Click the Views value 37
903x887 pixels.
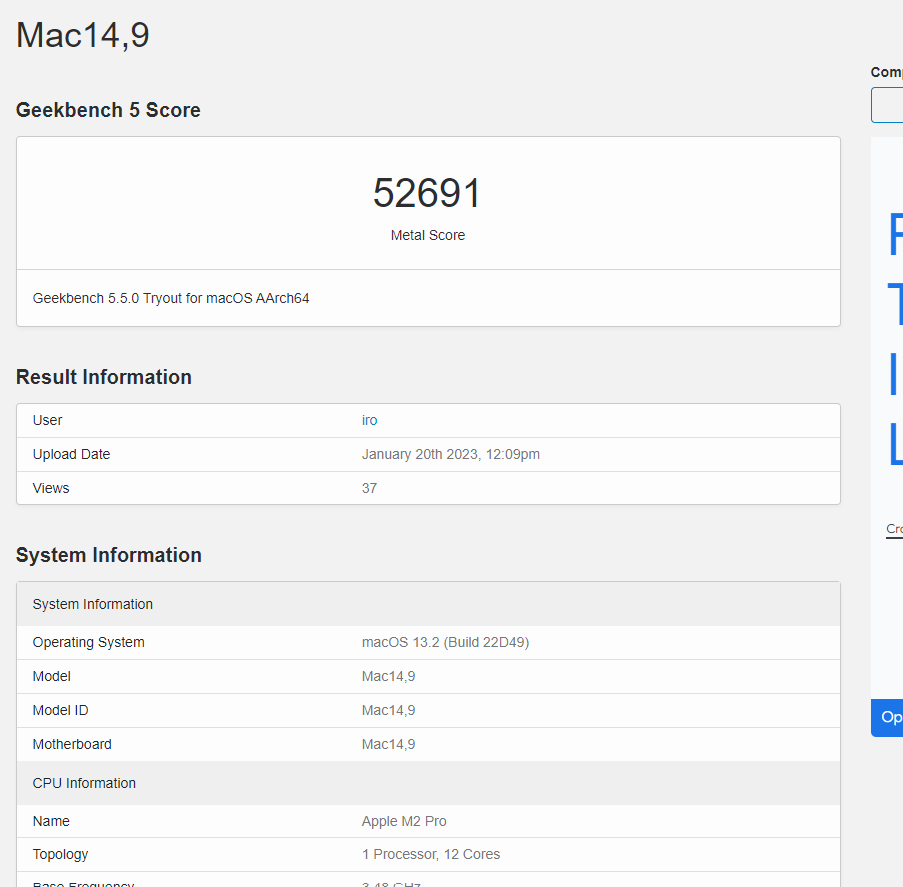click(369, 488)
